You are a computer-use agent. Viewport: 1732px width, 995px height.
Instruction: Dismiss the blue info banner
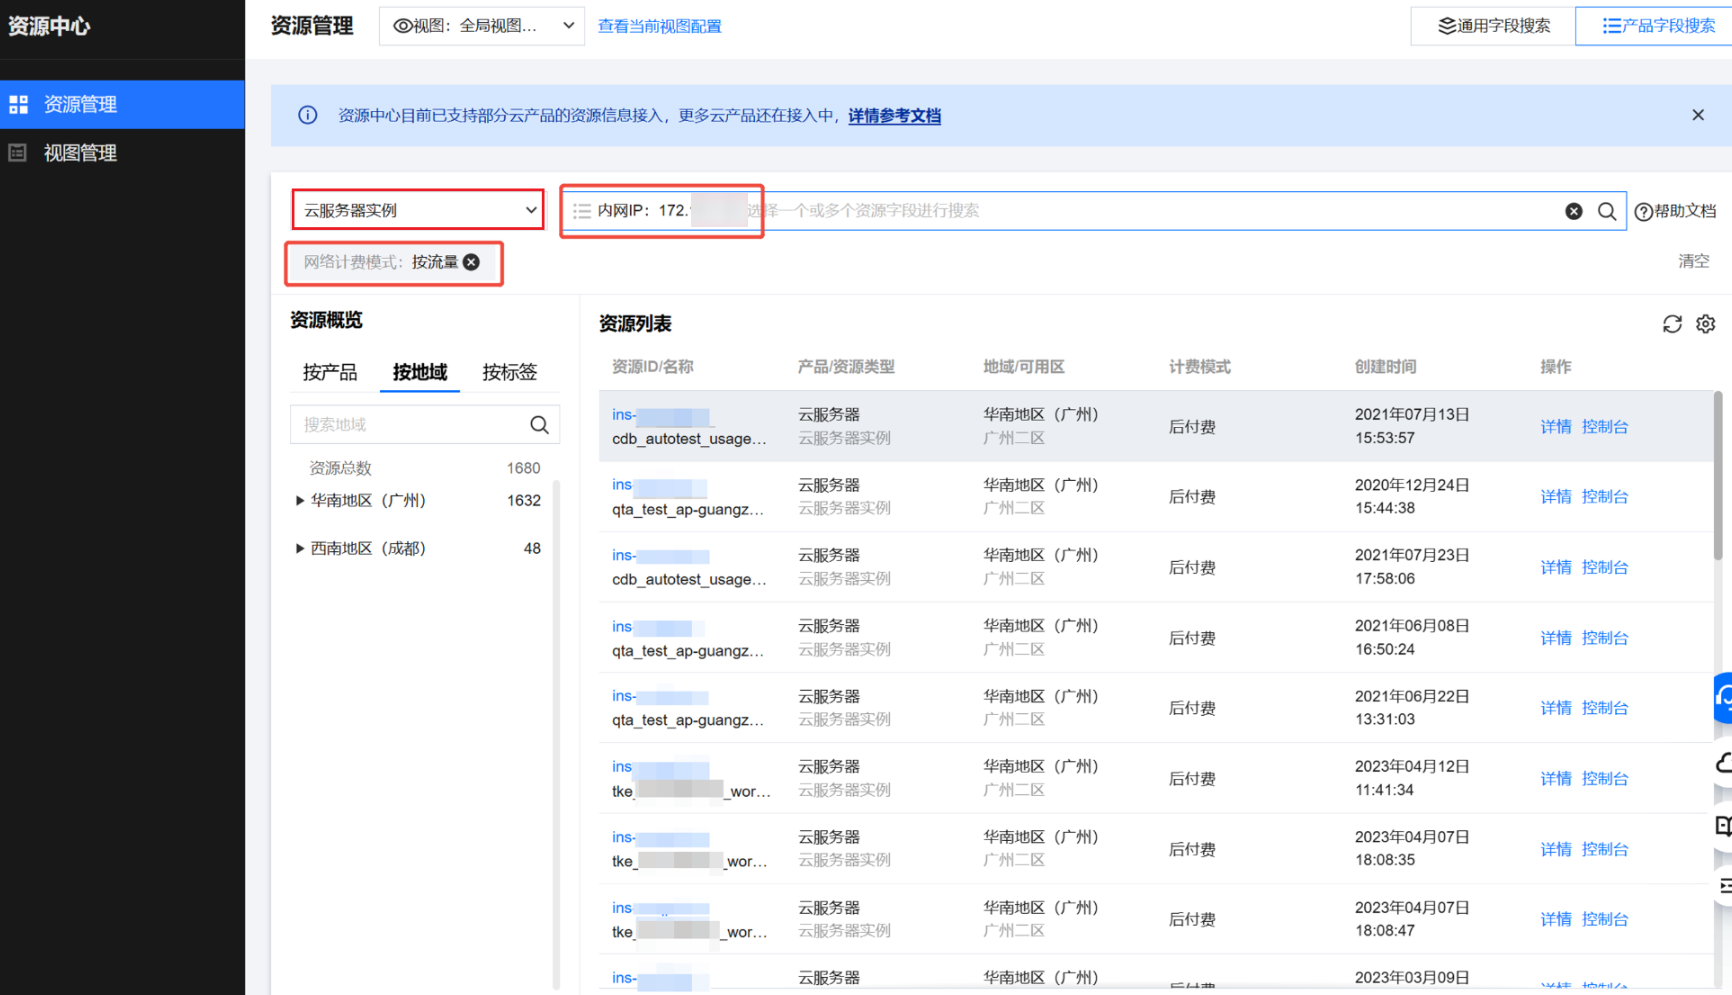click(1698, 115)
